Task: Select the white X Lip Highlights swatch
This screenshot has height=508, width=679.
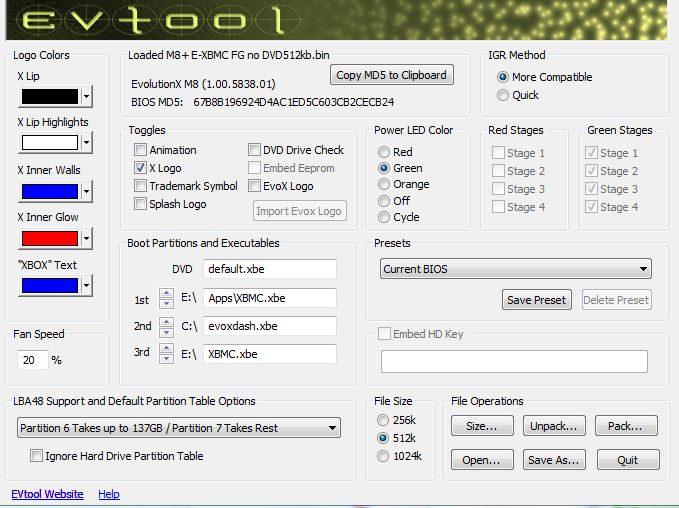Action: (50, 142)
